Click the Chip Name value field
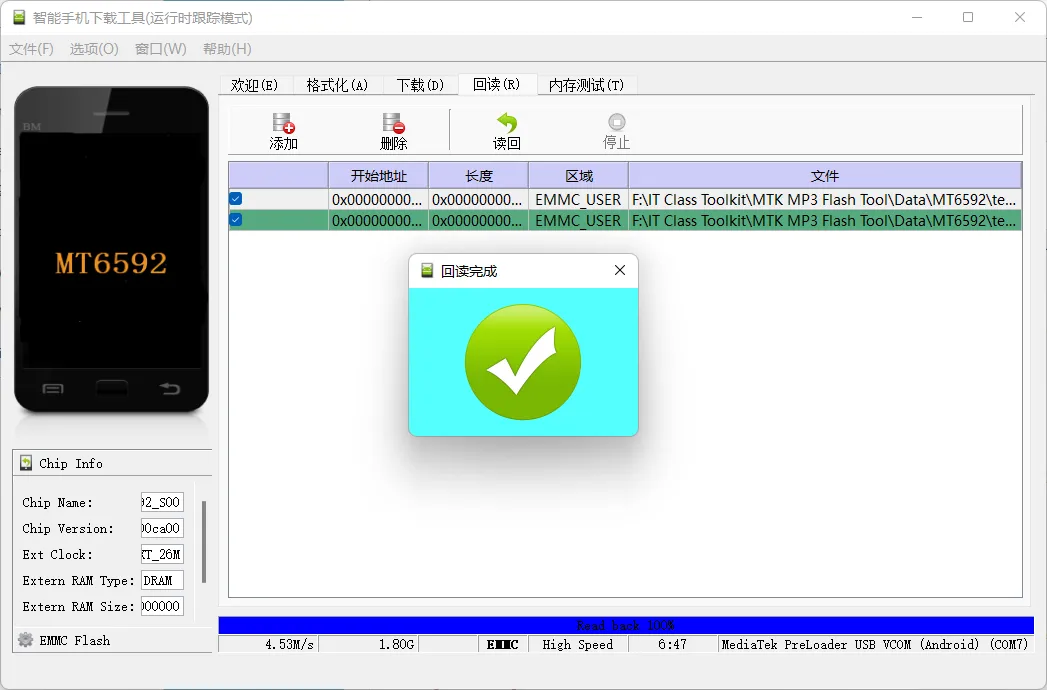This screenshot has width=1047, height=690. click(162, 502)
